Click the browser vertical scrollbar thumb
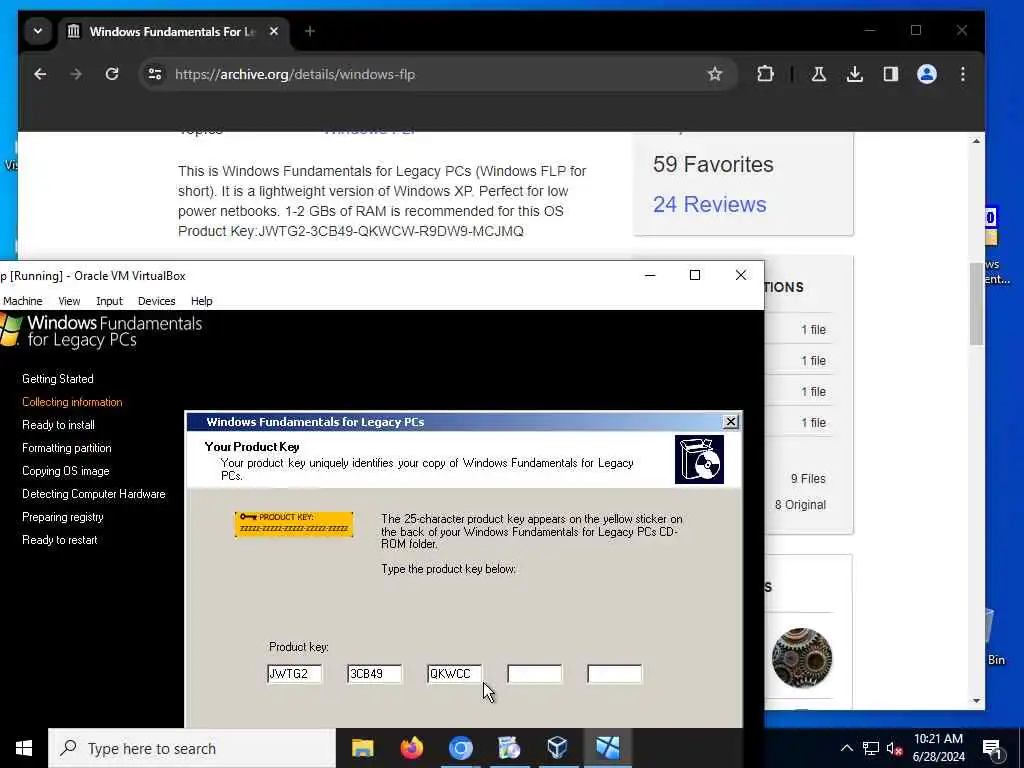 [976, 303]
